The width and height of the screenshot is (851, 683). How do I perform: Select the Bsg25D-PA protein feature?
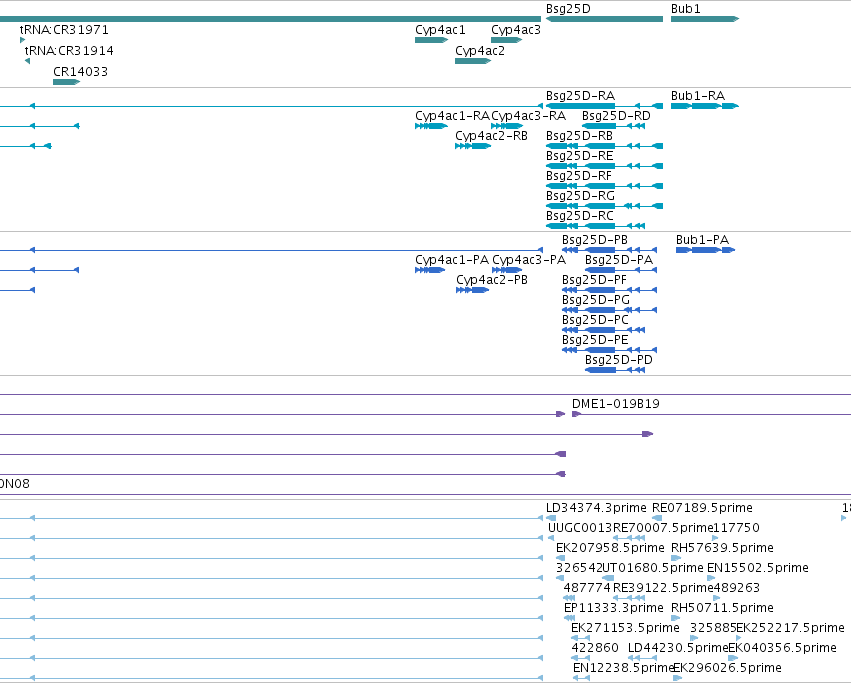621,270
